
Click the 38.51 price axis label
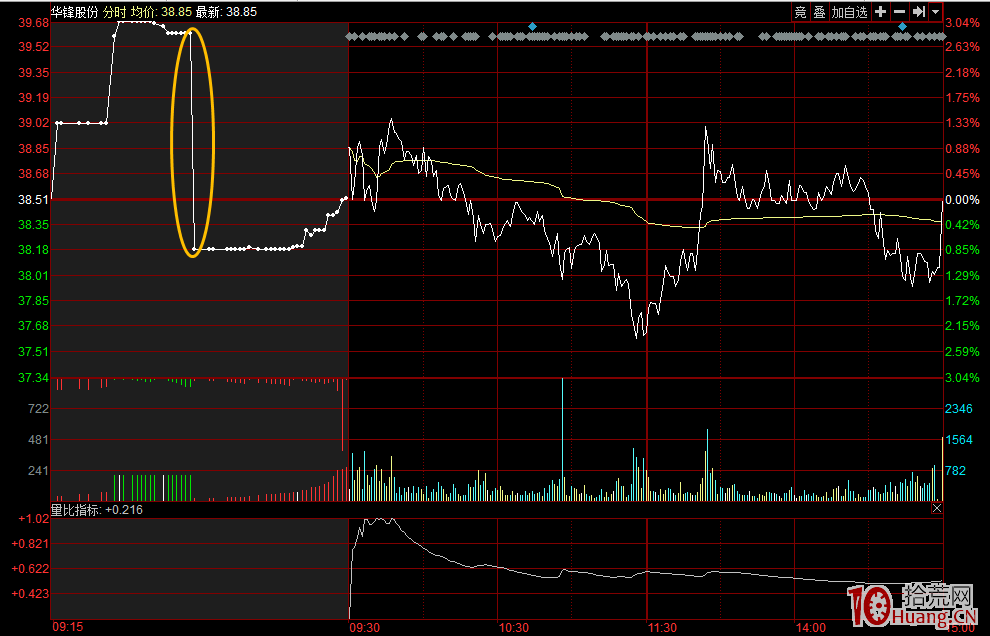[x=33, y=200]
